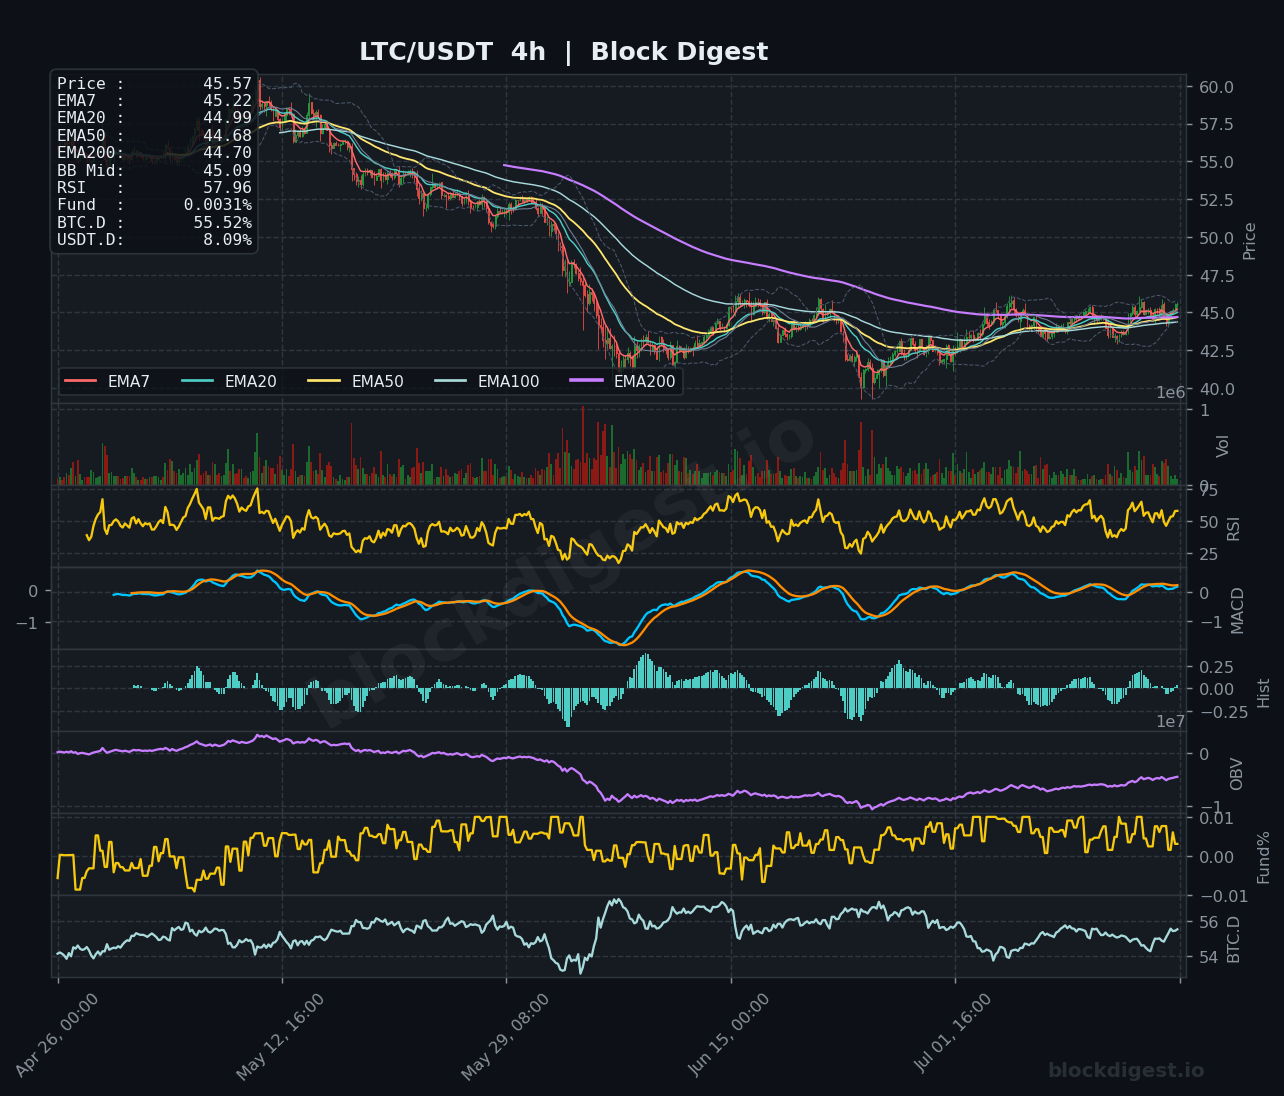Image resolution: width=1284 pixels, height=1096 pixels.
Task: Click the EMA20 legend entry
Action: [229, 381]
